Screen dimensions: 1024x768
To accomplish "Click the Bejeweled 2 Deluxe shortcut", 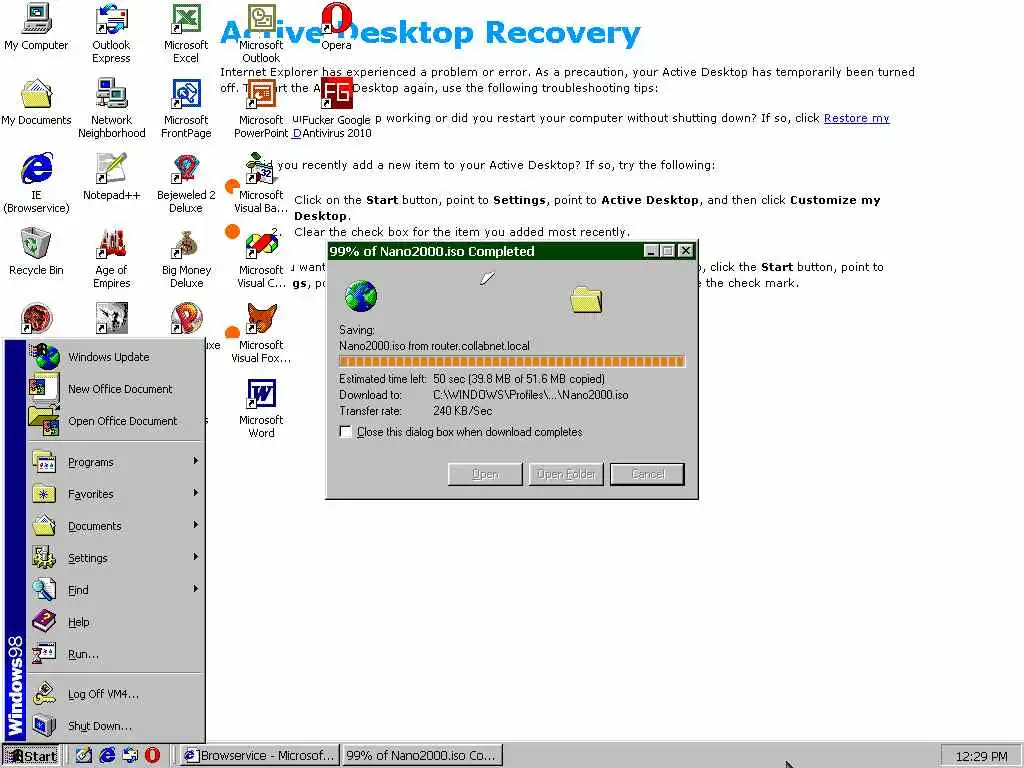I will [186, 183].
